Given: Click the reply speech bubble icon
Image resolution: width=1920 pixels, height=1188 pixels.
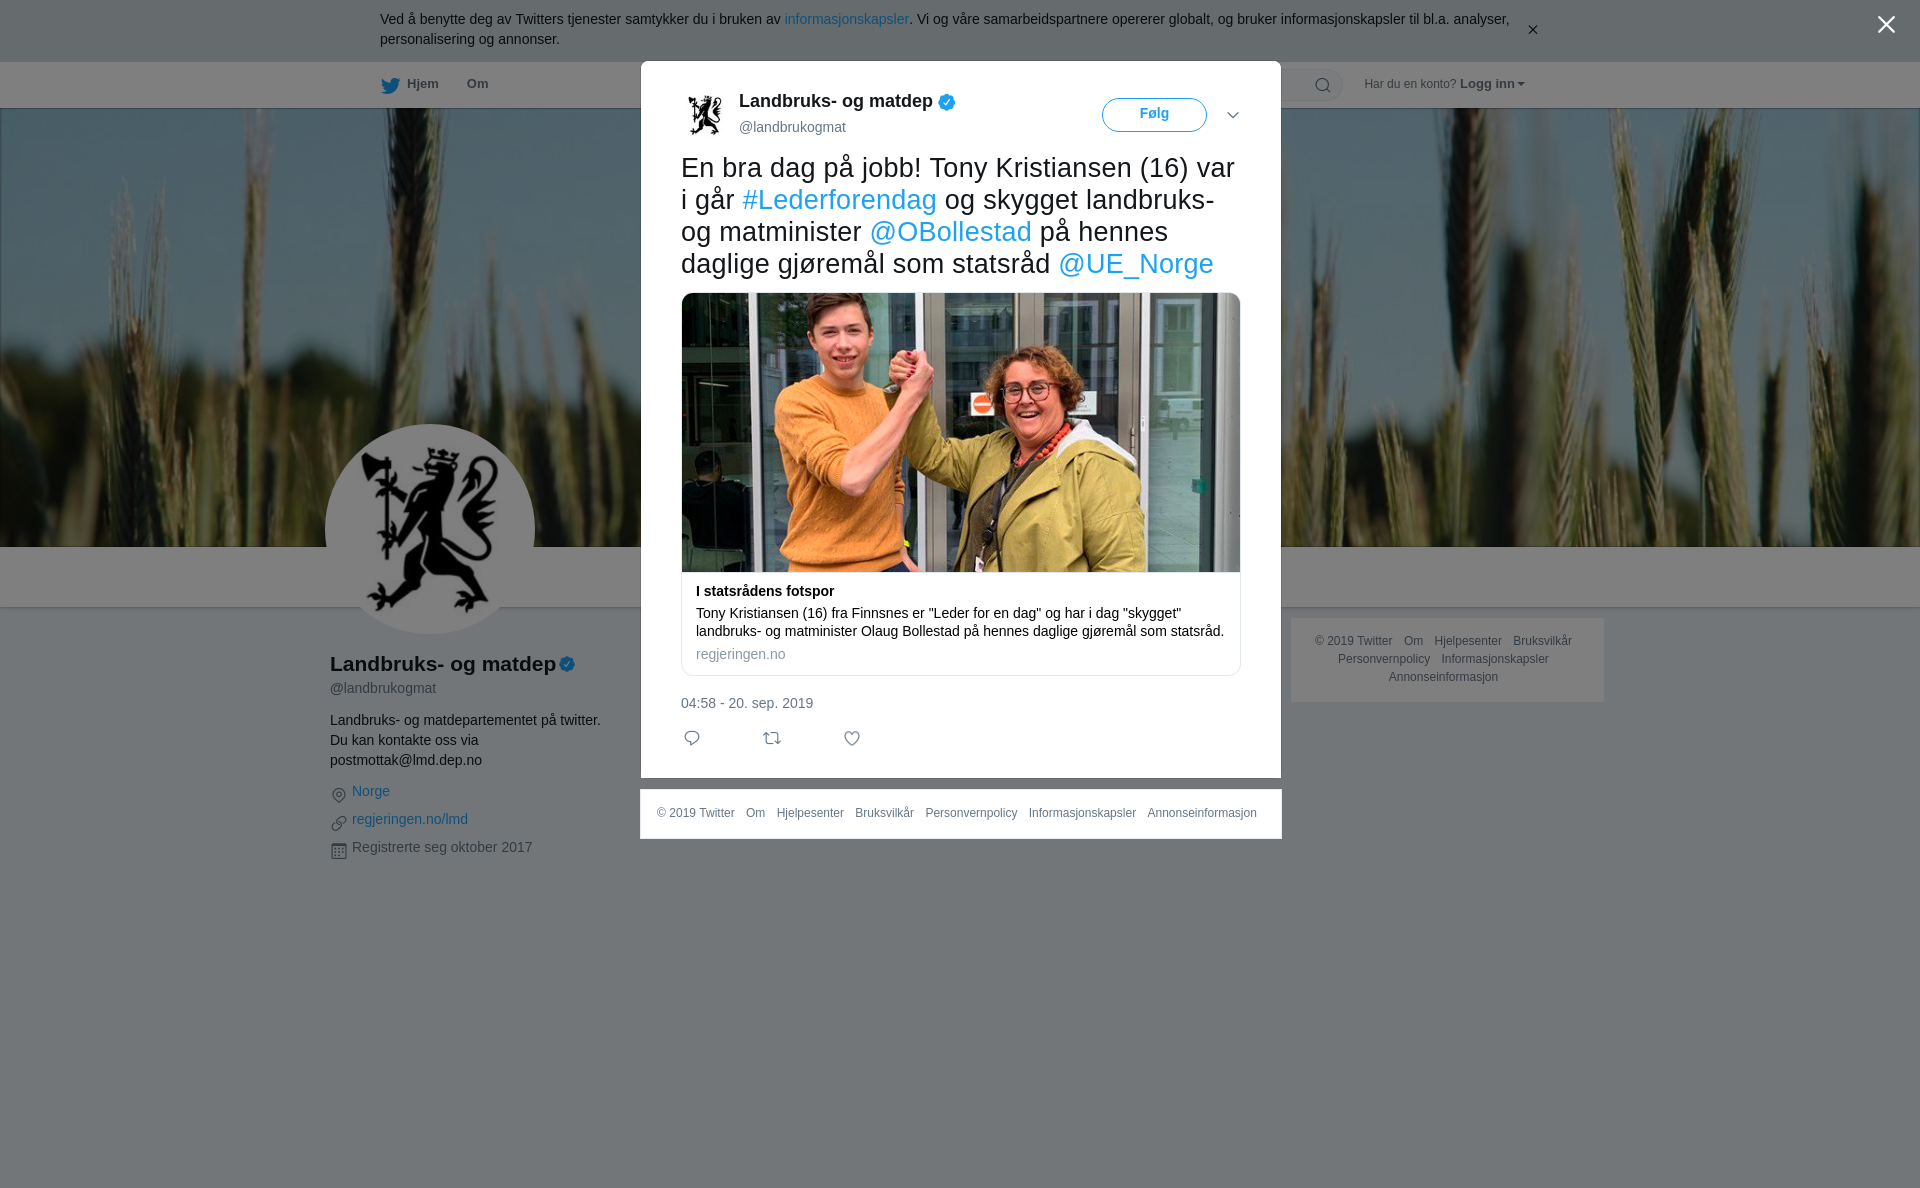Looking at the screenshot, I should (x=692, y=738).
